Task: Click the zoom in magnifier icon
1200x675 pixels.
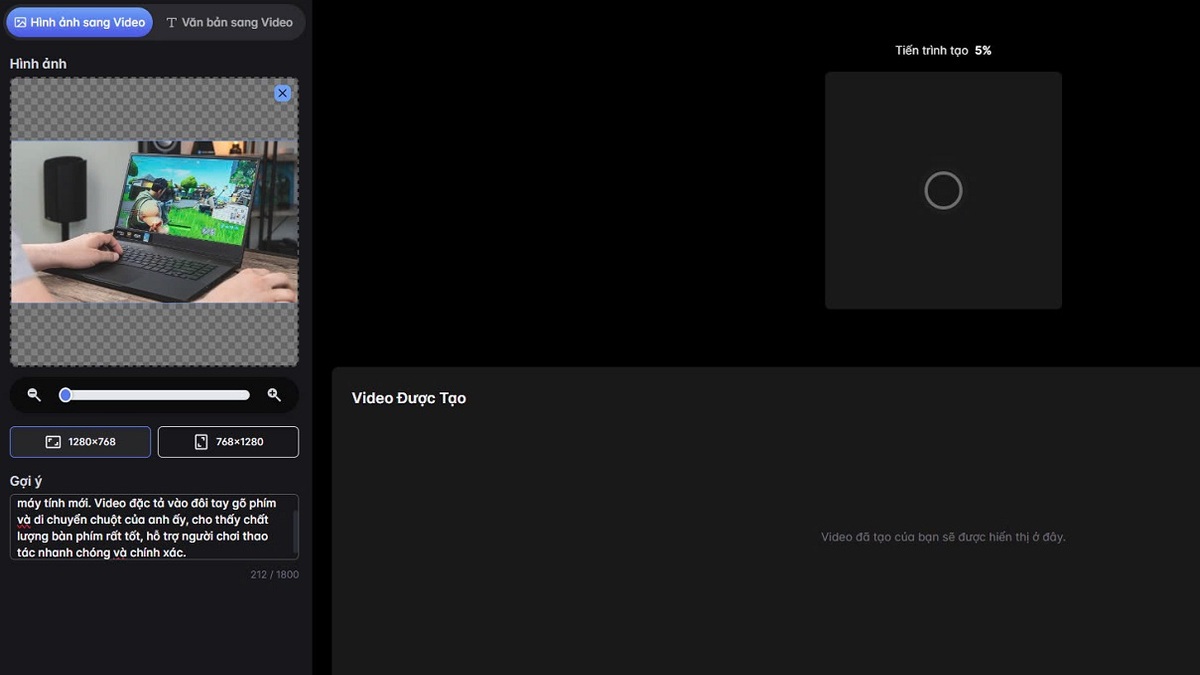Action: click(x=274, y=395)
